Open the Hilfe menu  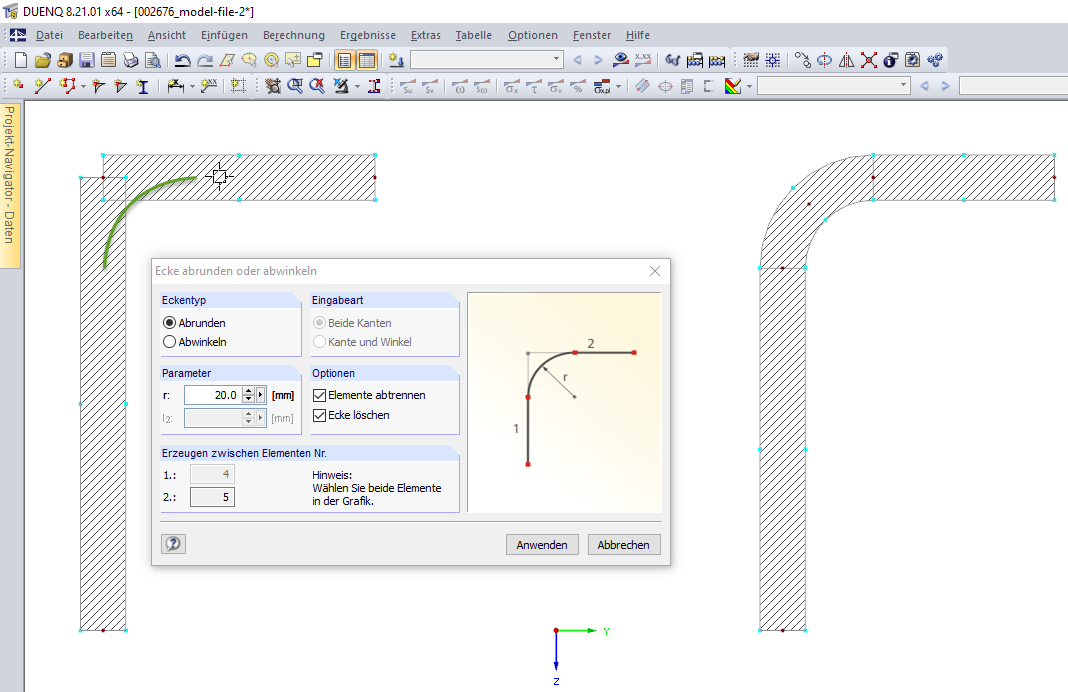click(x=638, y=35)
